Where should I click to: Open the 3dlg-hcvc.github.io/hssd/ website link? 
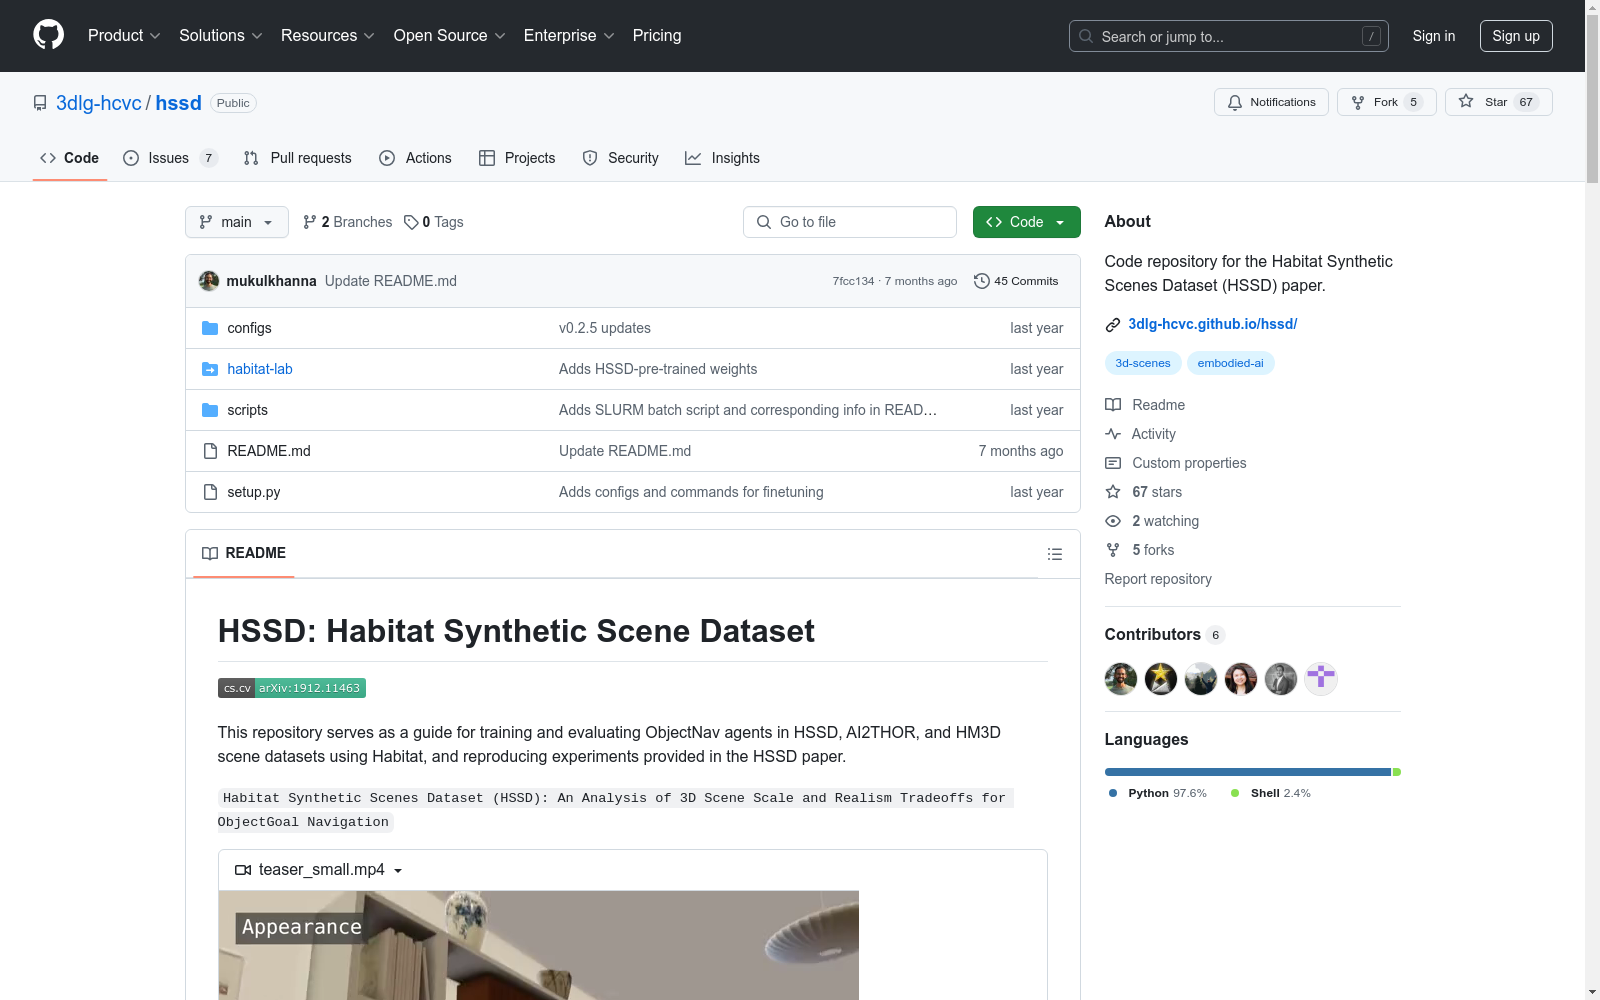coord(1213,324)
